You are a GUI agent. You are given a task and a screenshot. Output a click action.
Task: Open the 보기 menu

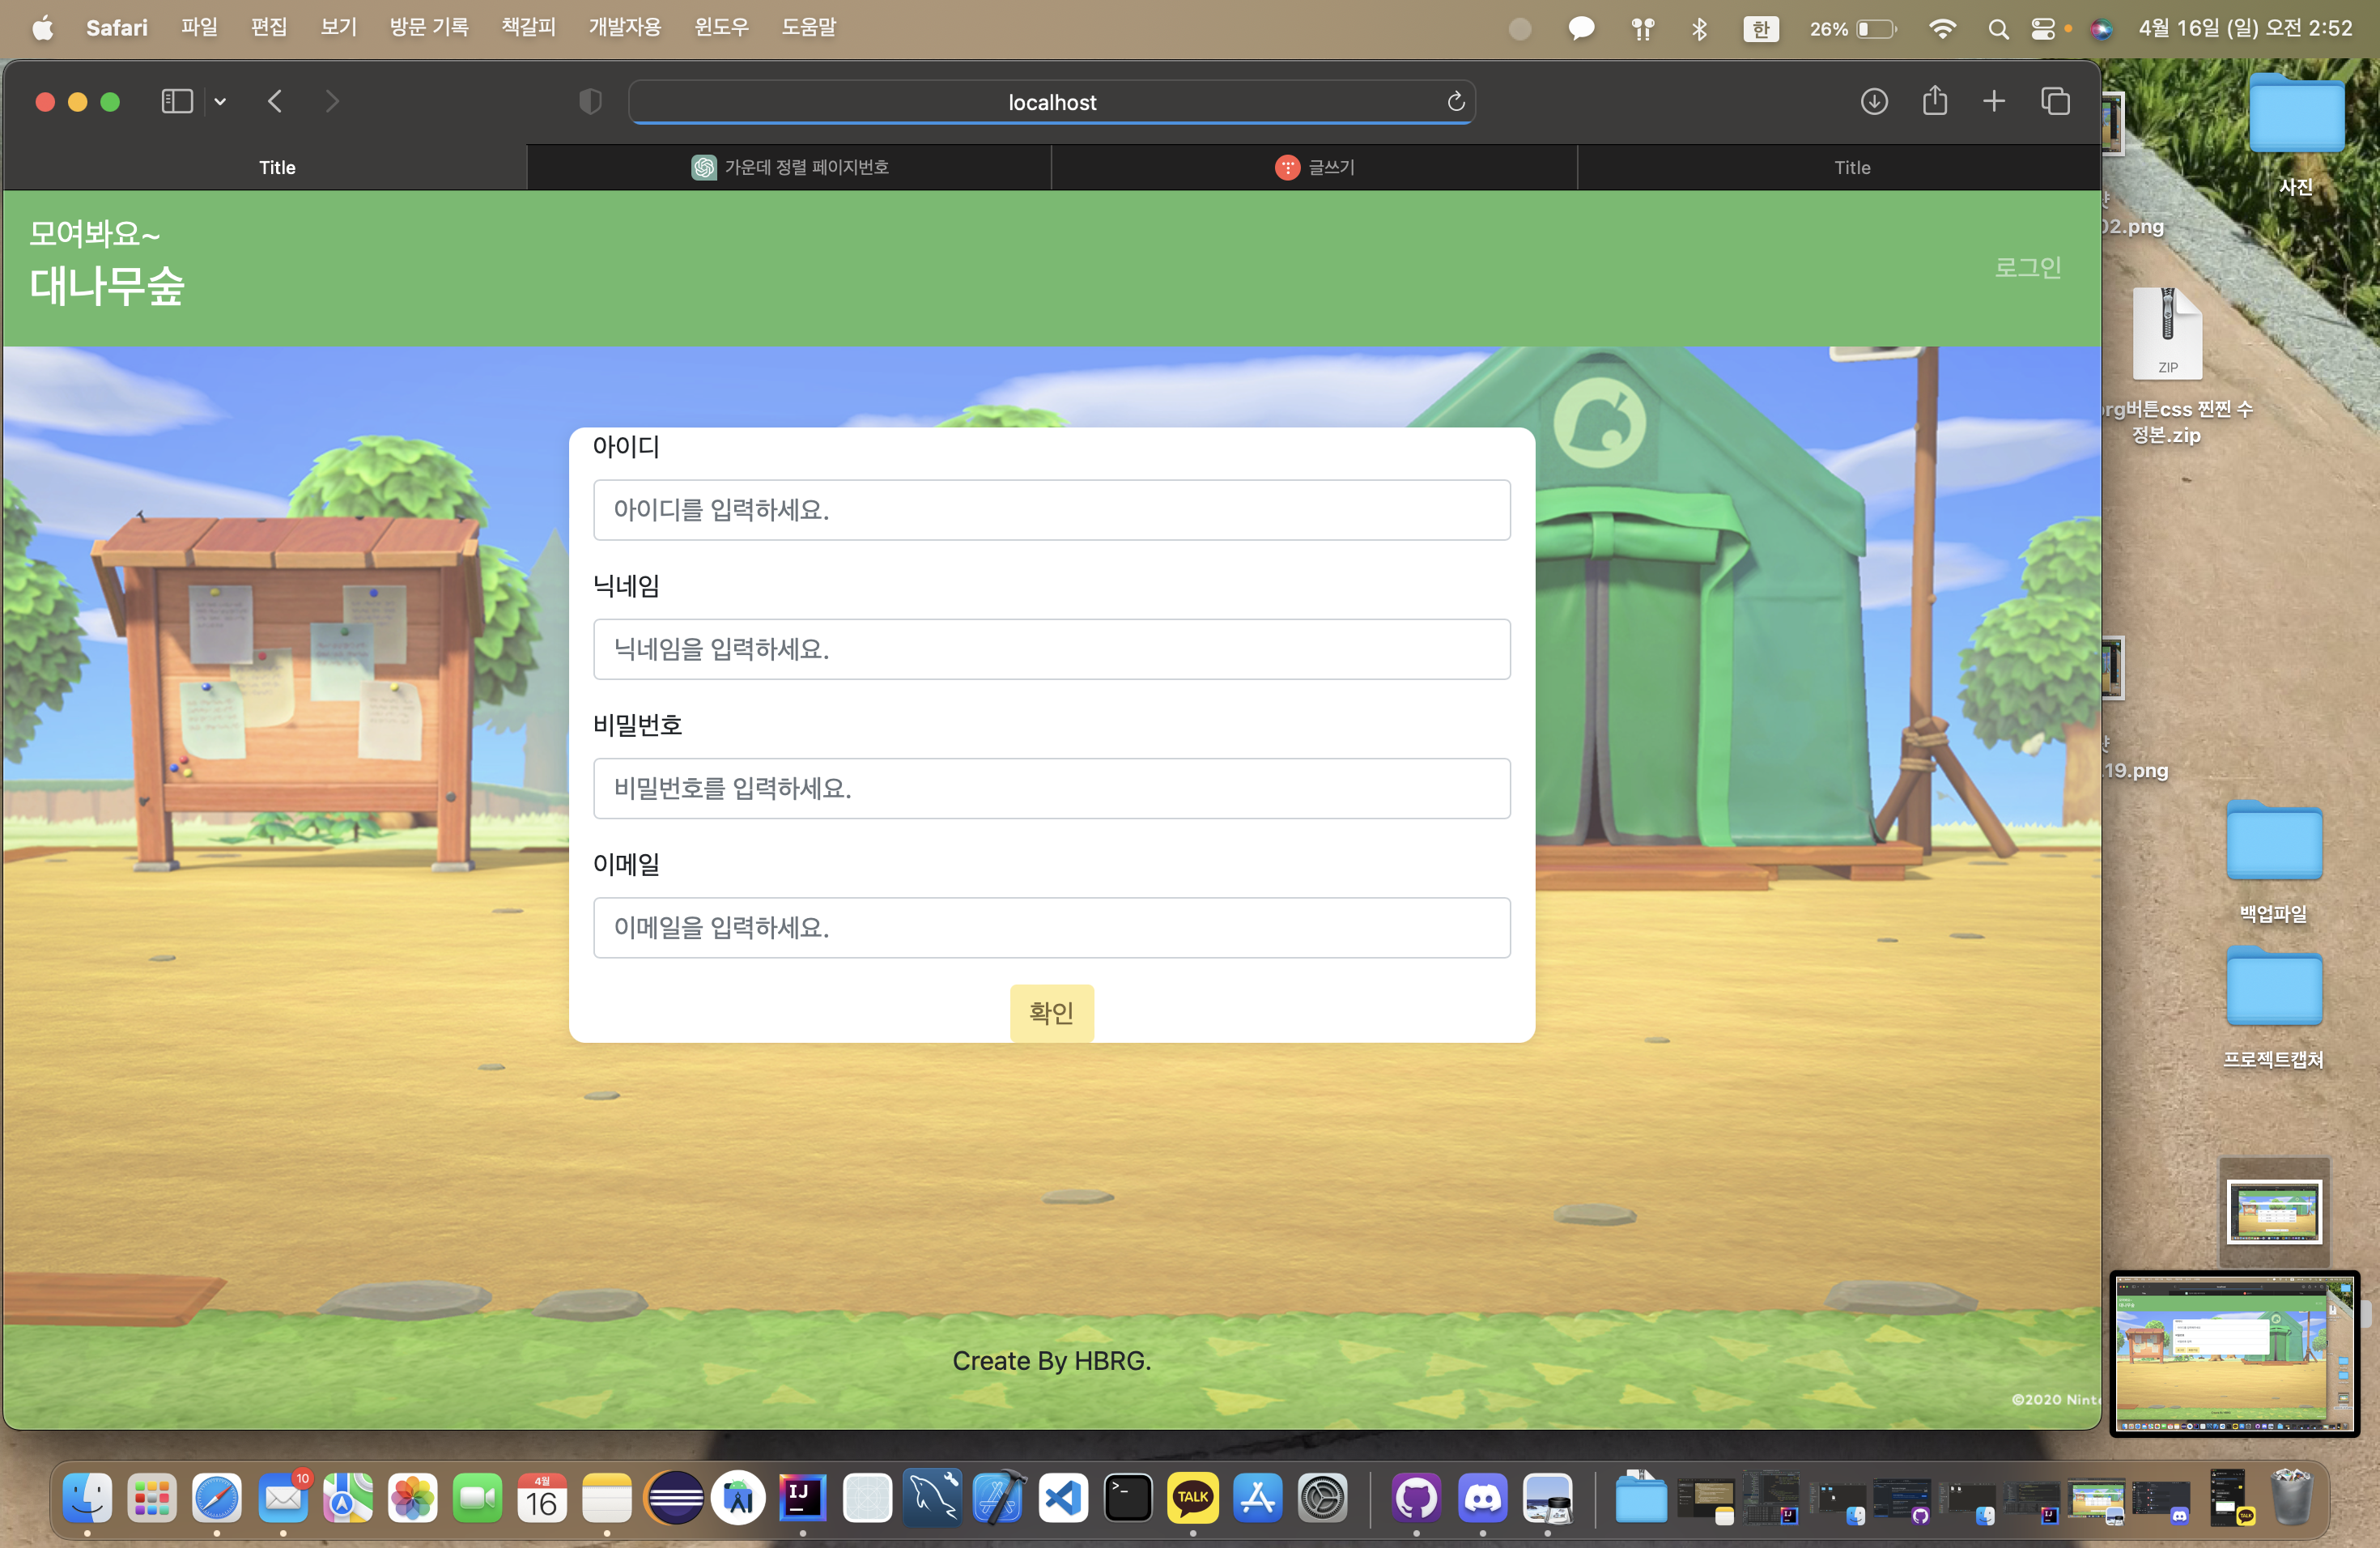coord(339,28)
